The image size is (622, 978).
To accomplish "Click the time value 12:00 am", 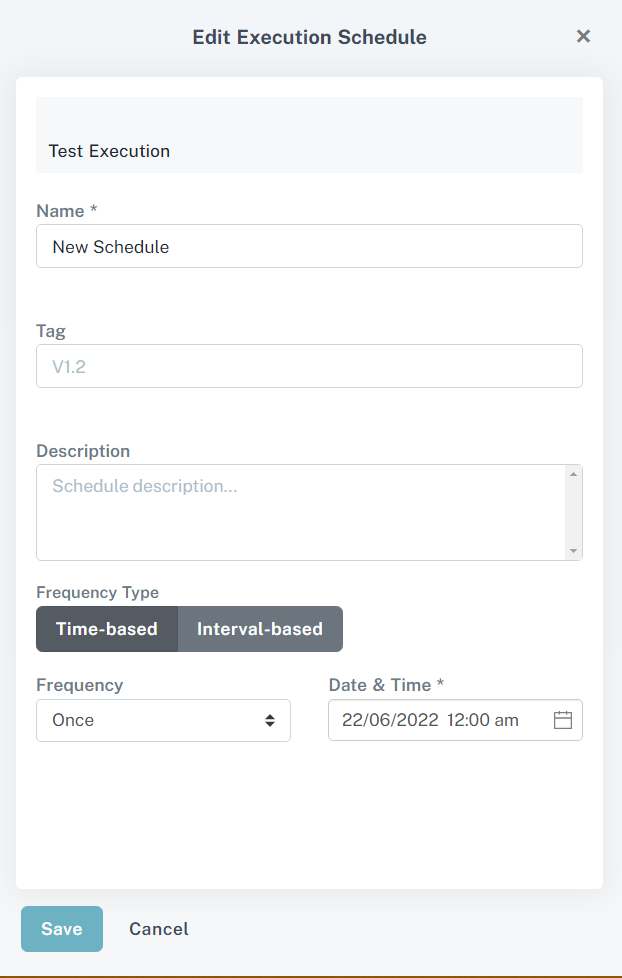I will [484, 720].
